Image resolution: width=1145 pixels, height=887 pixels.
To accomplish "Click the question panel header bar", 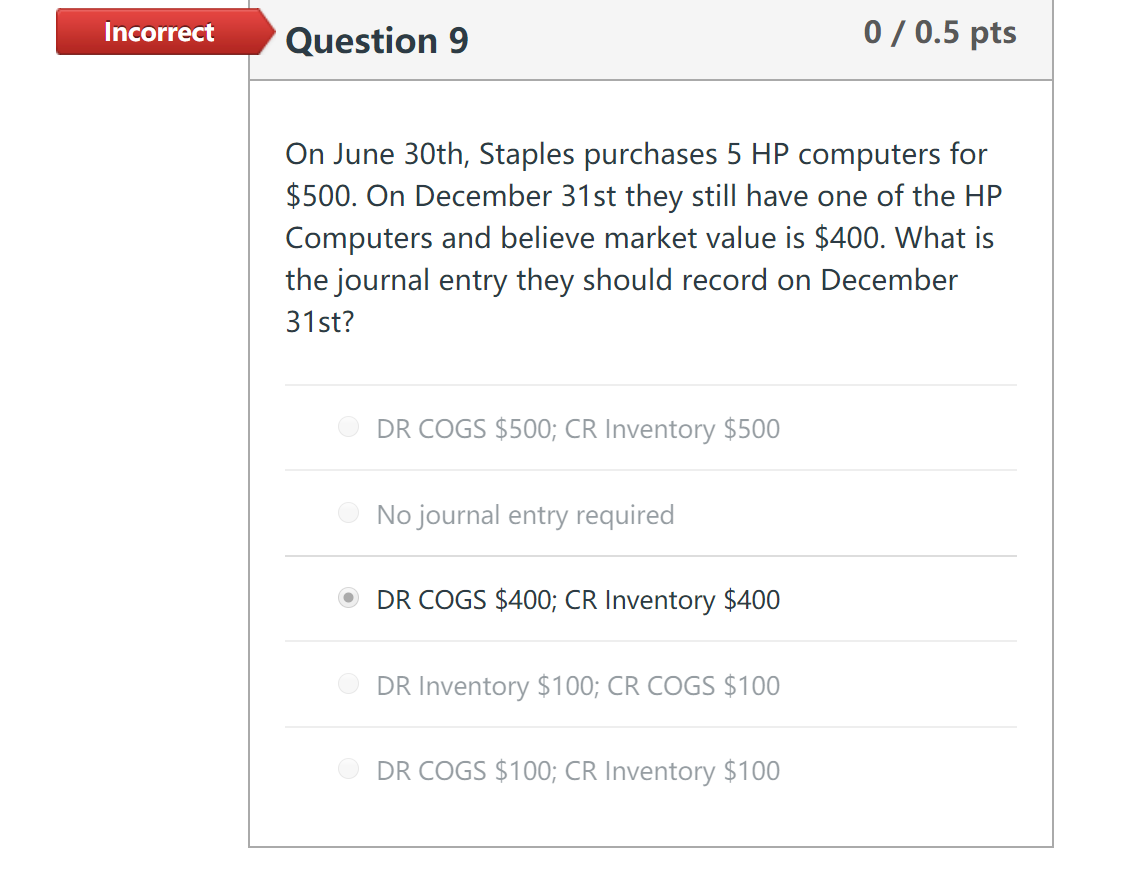I will 651,41.
